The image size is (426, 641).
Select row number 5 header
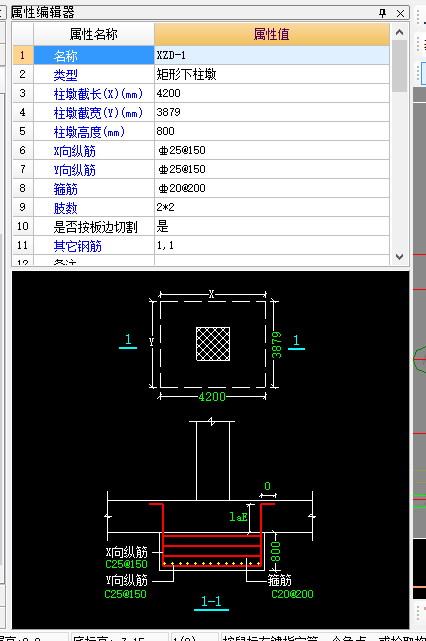tap(23, 132)
